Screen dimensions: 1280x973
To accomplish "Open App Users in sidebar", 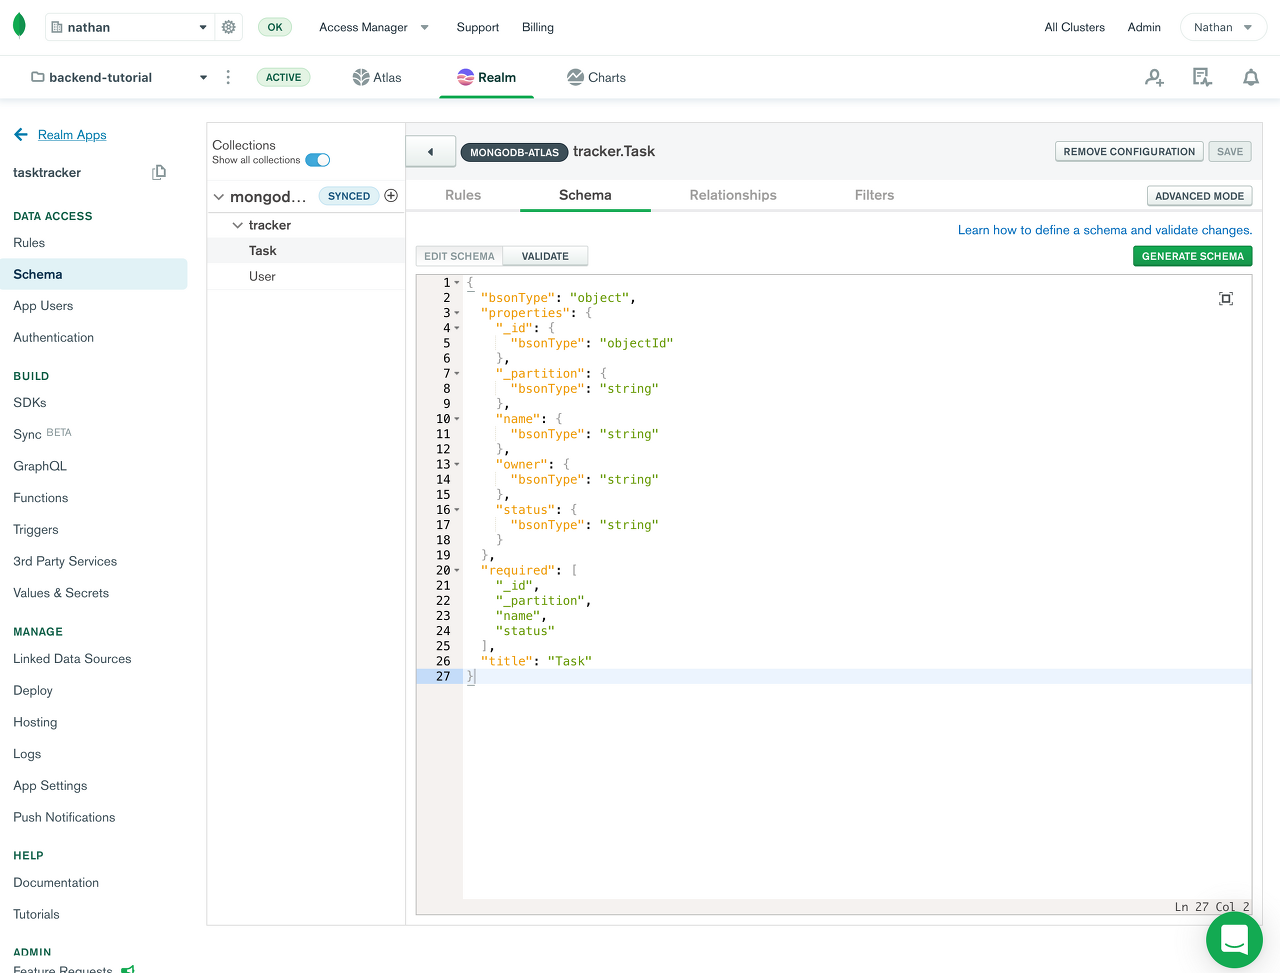I will pyautogui.click(x=43, y=306).
